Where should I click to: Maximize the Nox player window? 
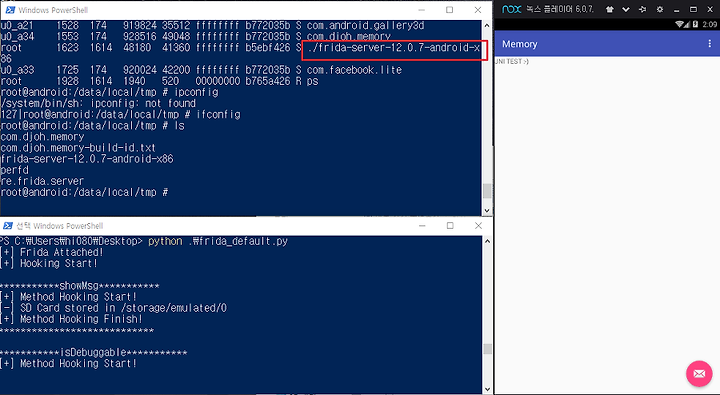pyautogui.click(x=693, y=9)
